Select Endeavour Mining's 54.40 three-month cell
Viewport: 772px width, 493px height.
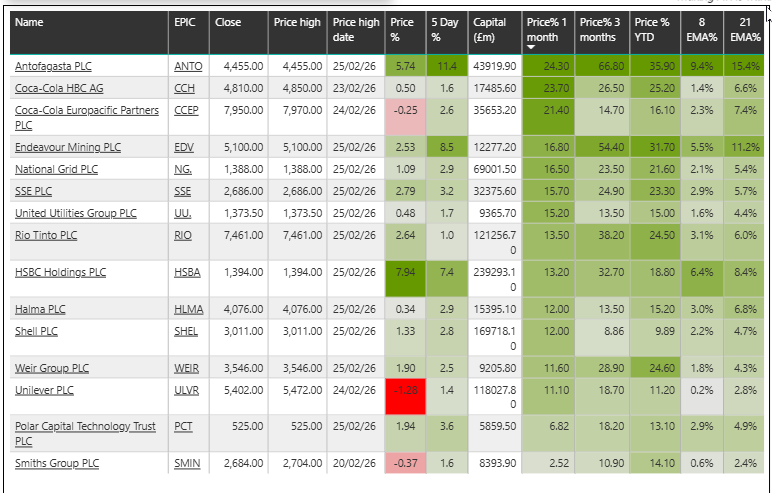[602, 147]
